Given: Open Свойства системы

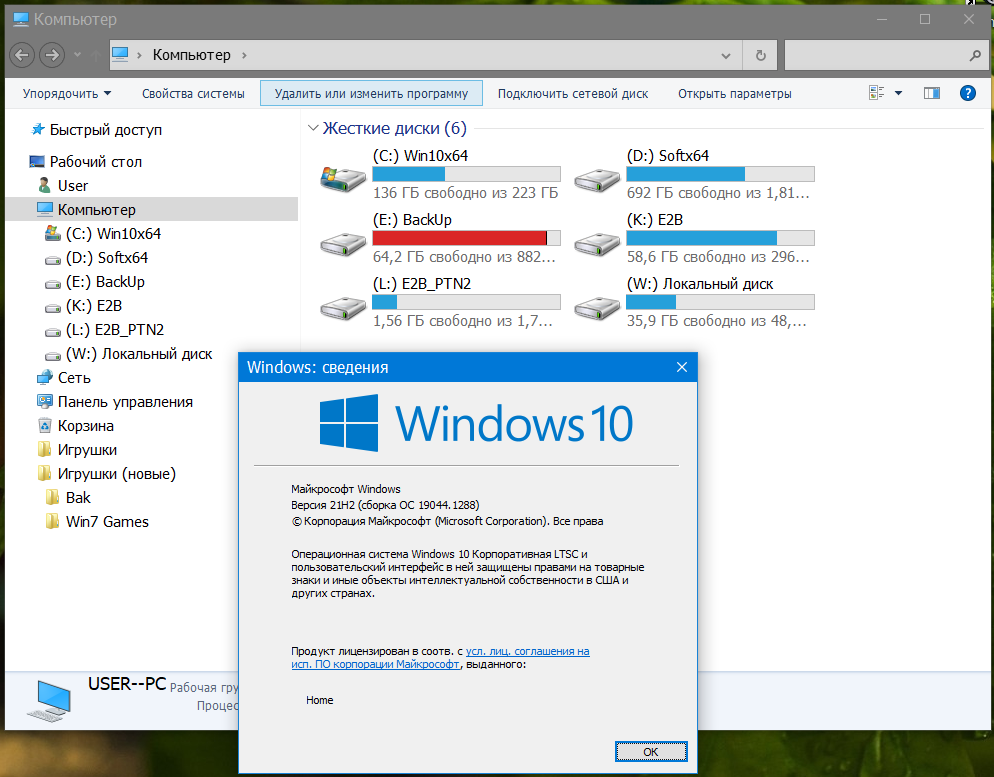Looking at the screenshot, I should pos(193,94).
